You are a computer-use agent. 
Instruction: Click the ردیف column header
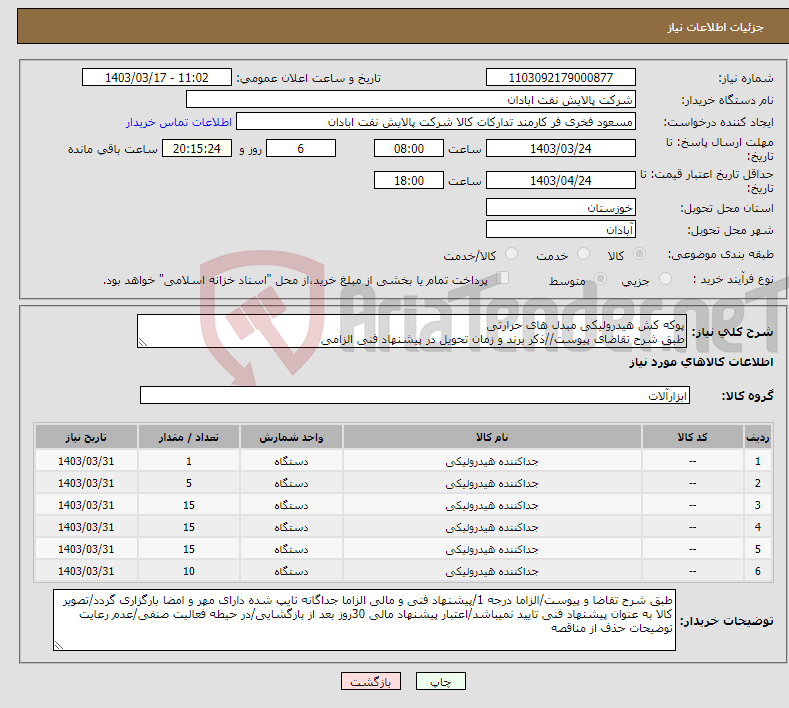pyautogui.click(x=758, y=437)
